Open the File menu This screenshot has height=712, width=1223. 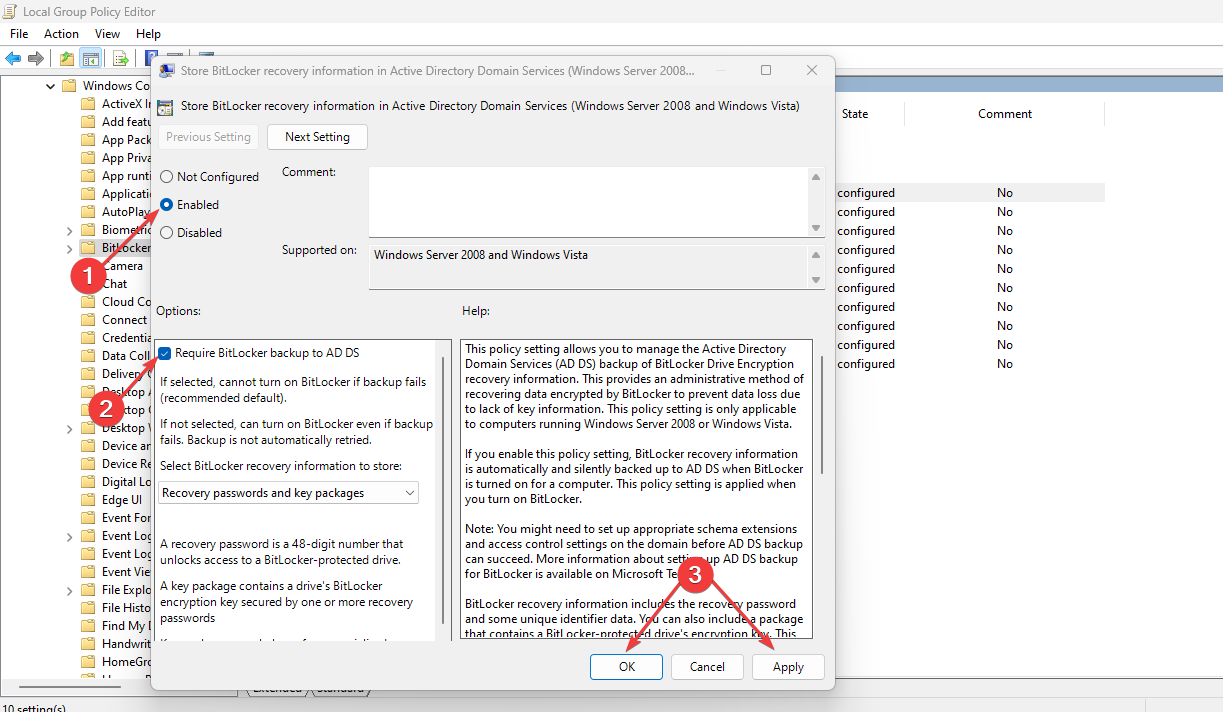(x=19, y=34)
